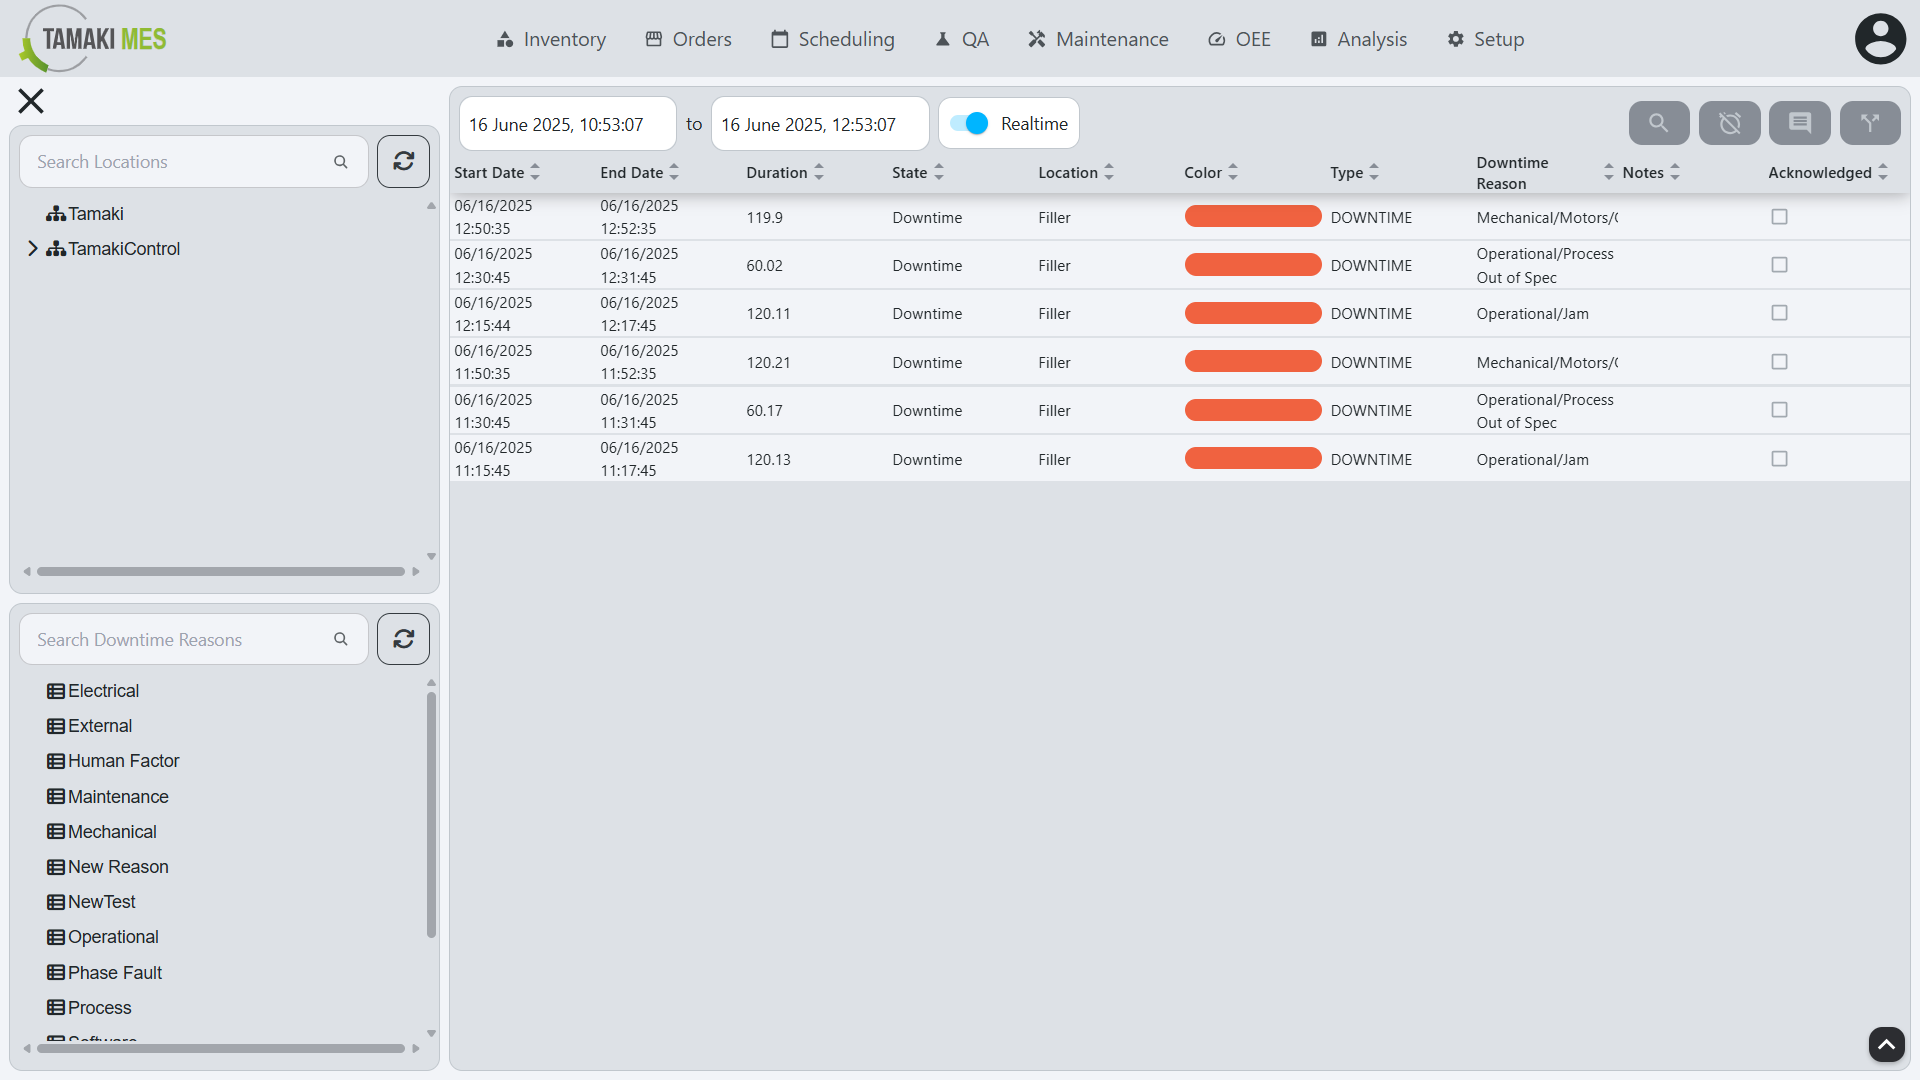Acknowledge the first Mechanical/Motors downtime entry
1920x1080 pixels.
1778,217
